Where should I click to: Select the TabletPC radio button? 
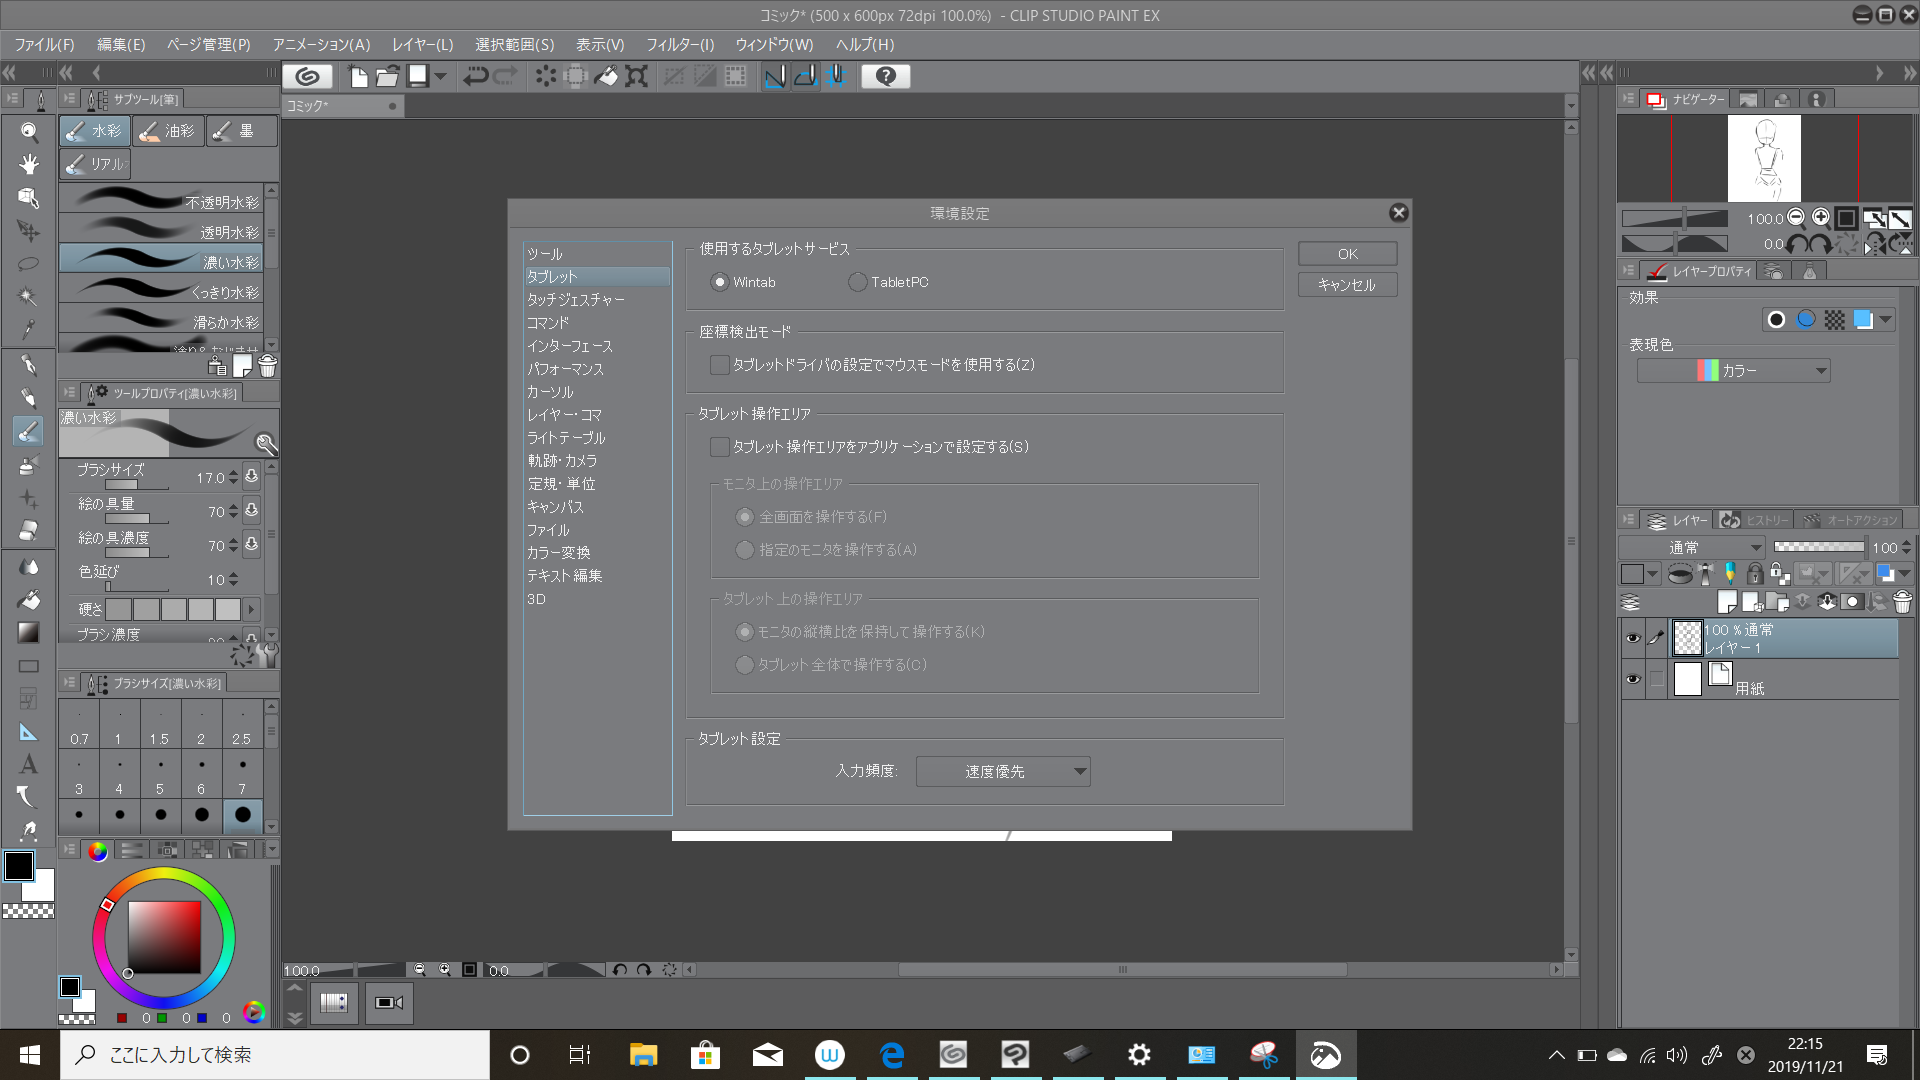point(858,283)
